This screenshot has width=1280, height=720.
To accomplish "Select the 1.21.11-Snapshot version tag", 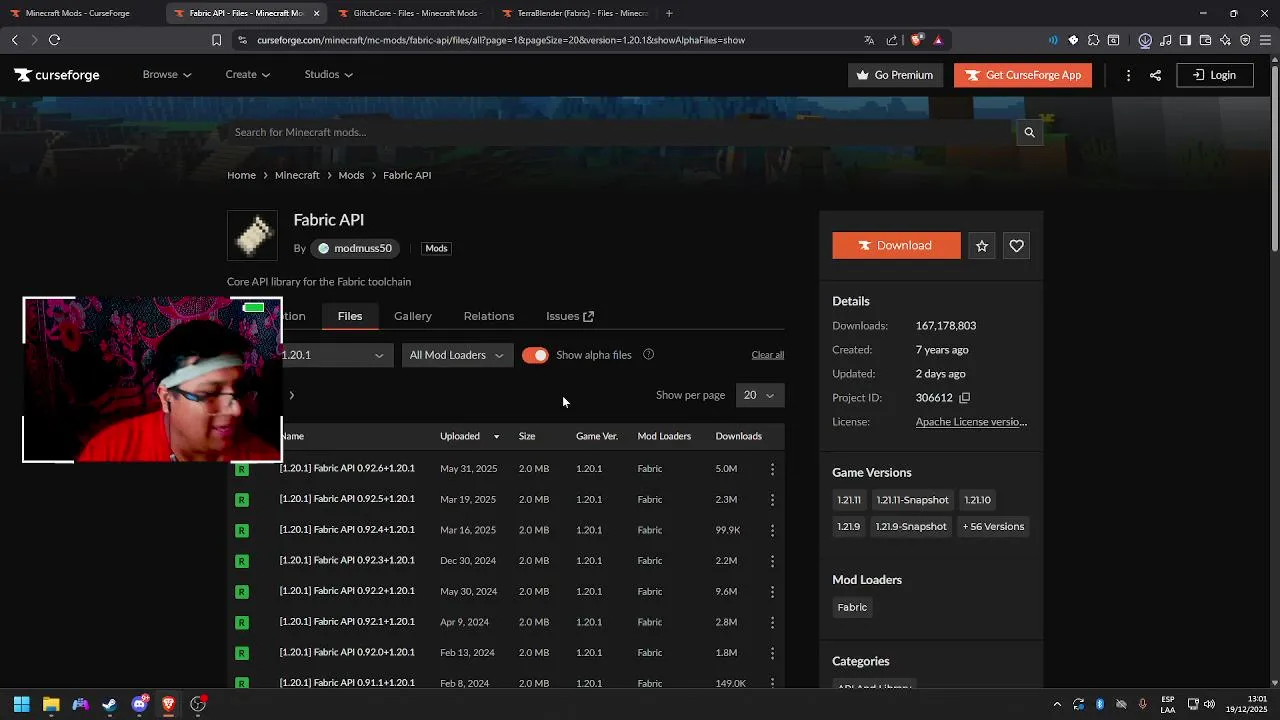I will click(912, 500).
